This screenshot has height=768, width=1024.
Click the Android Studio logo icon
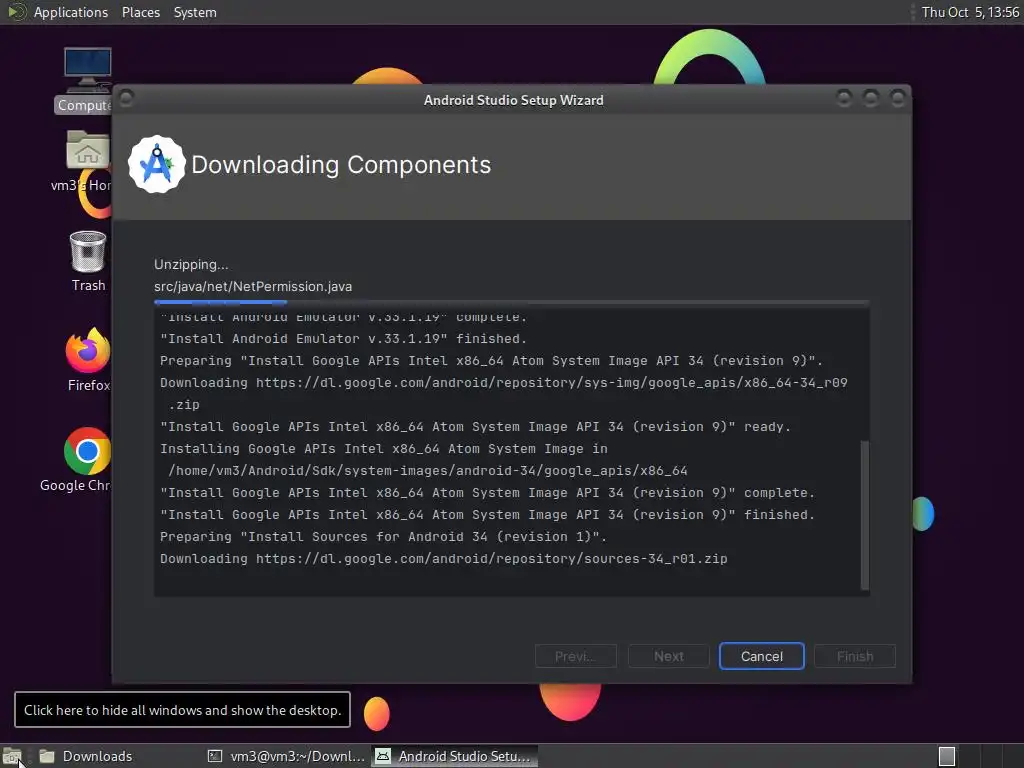coord(156,165)
